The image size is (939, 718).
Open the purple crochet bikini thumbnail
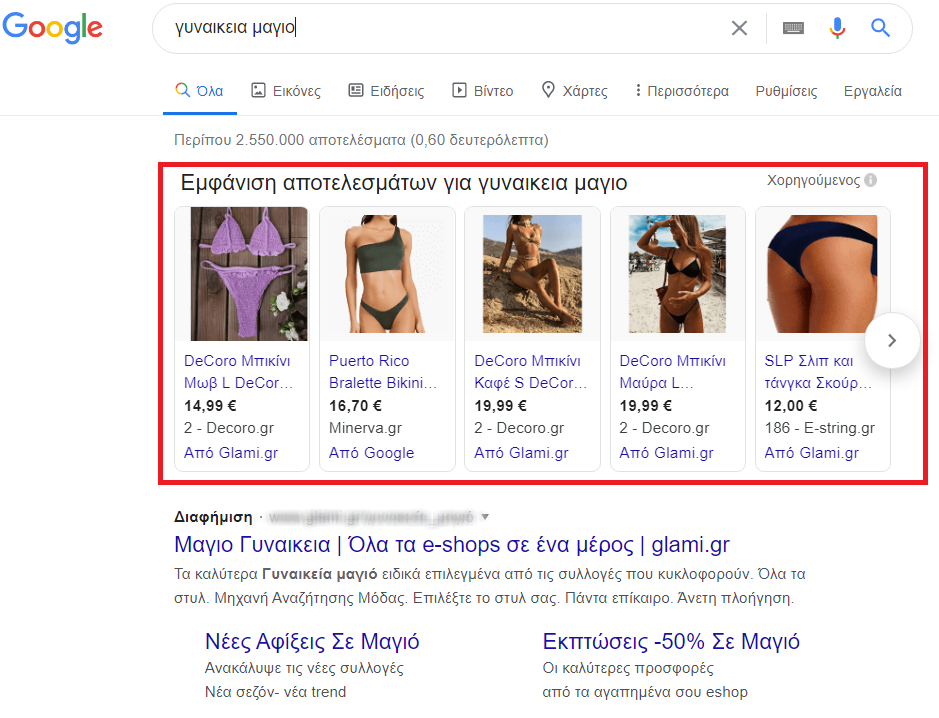coord(249,274)
